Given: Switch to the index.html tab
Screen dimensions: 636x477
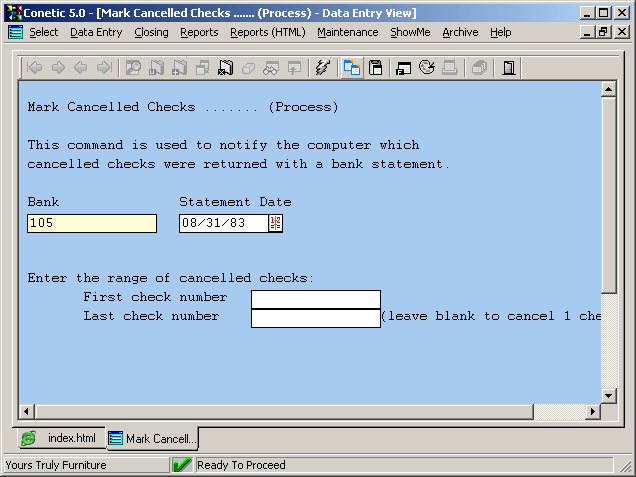Looking at the screenshot, I should [x=60, y=439].
